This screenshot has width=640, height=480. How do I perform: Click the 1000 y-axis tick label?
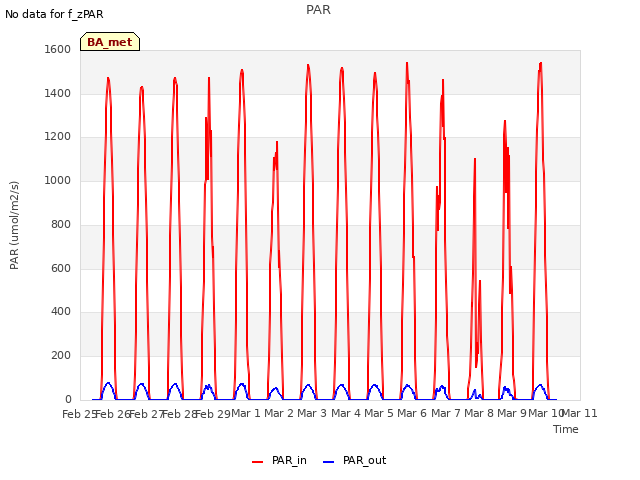tap(58, 180)
